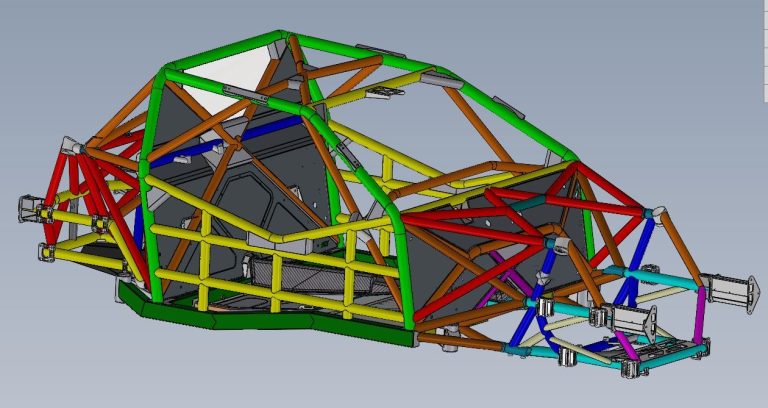Select the gray flange at far right end
Image resolution: width=768 pixels, height=408 pixels.
click(x=728, y=294)
